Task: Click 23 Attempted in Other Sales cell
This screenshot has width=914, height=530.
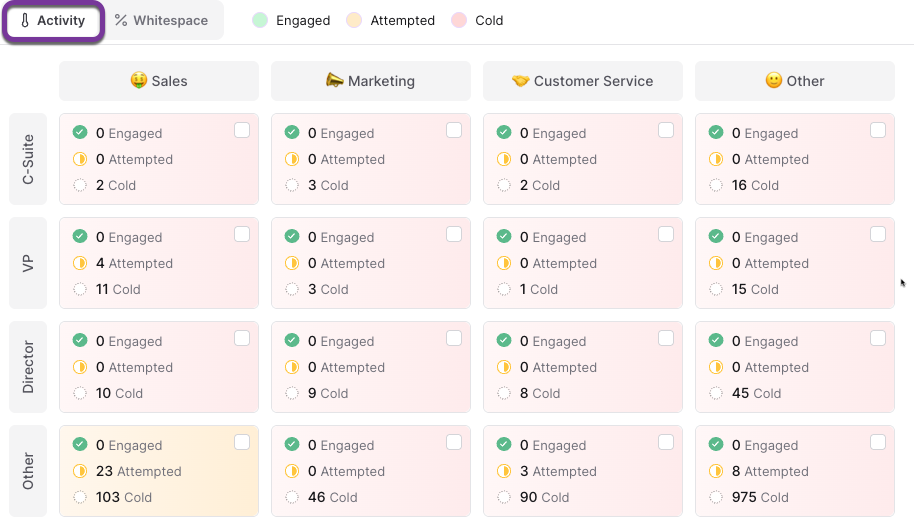Action: 139,471
